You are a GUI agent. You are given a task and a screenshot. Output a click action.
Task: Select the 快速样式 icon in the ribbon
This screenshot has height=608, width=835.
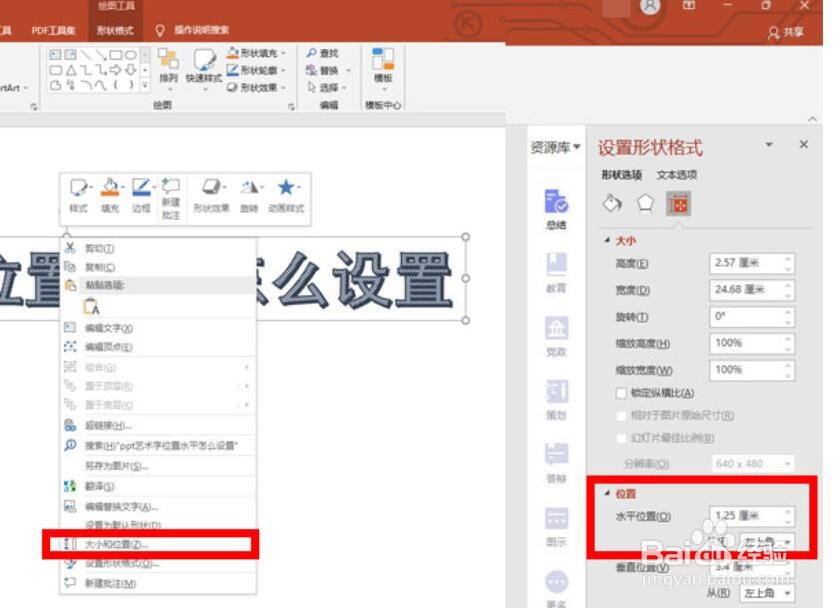(204, 70)
